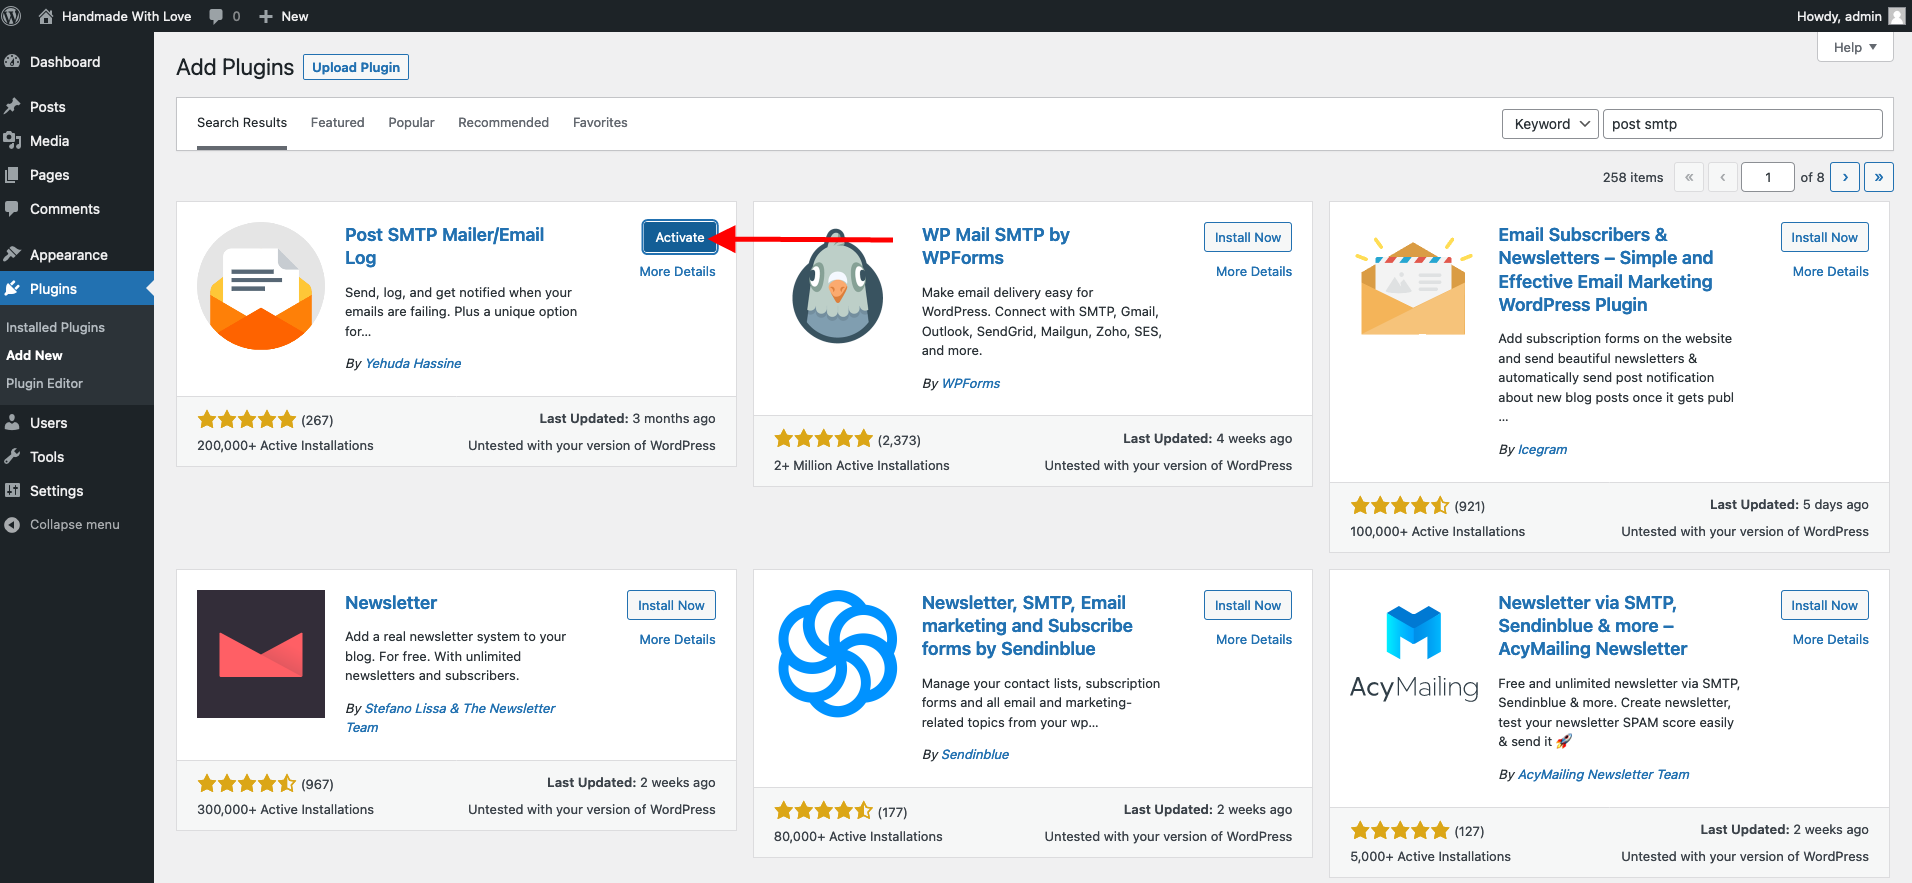Install WP Mail SMTP by WPForms

[1247, 237]
